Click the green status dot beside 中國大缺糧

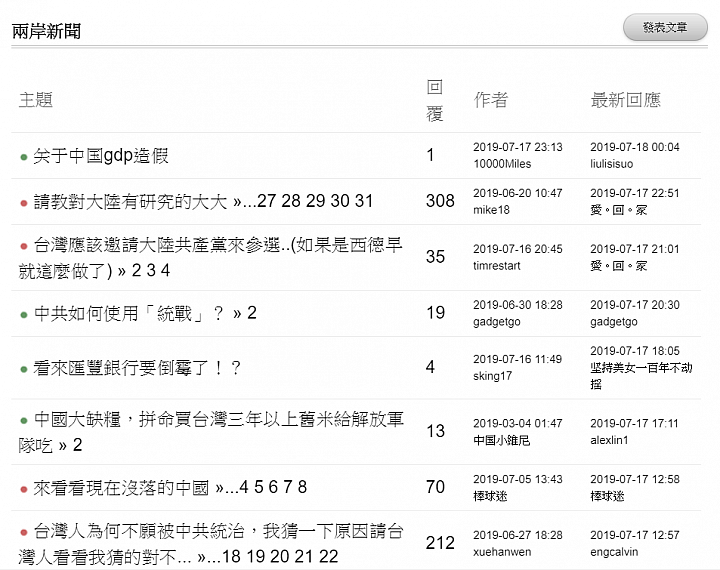point(24,421)
